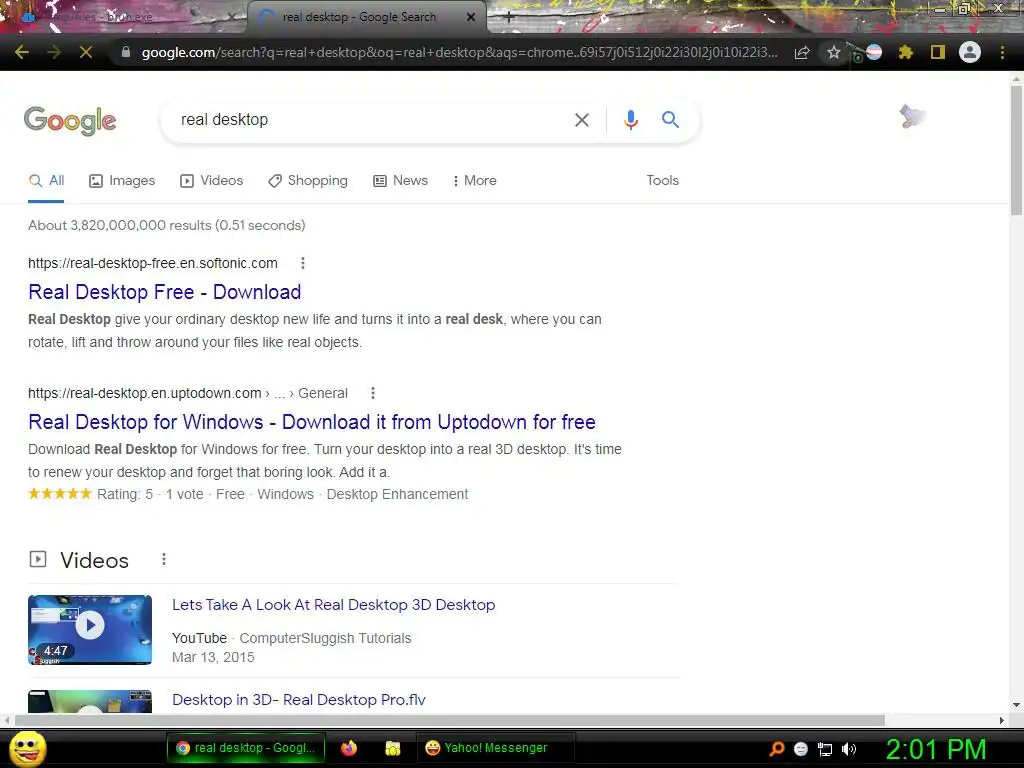Open options for the softonic.com result
1024x768 pixels.
(x=302, y=263)
